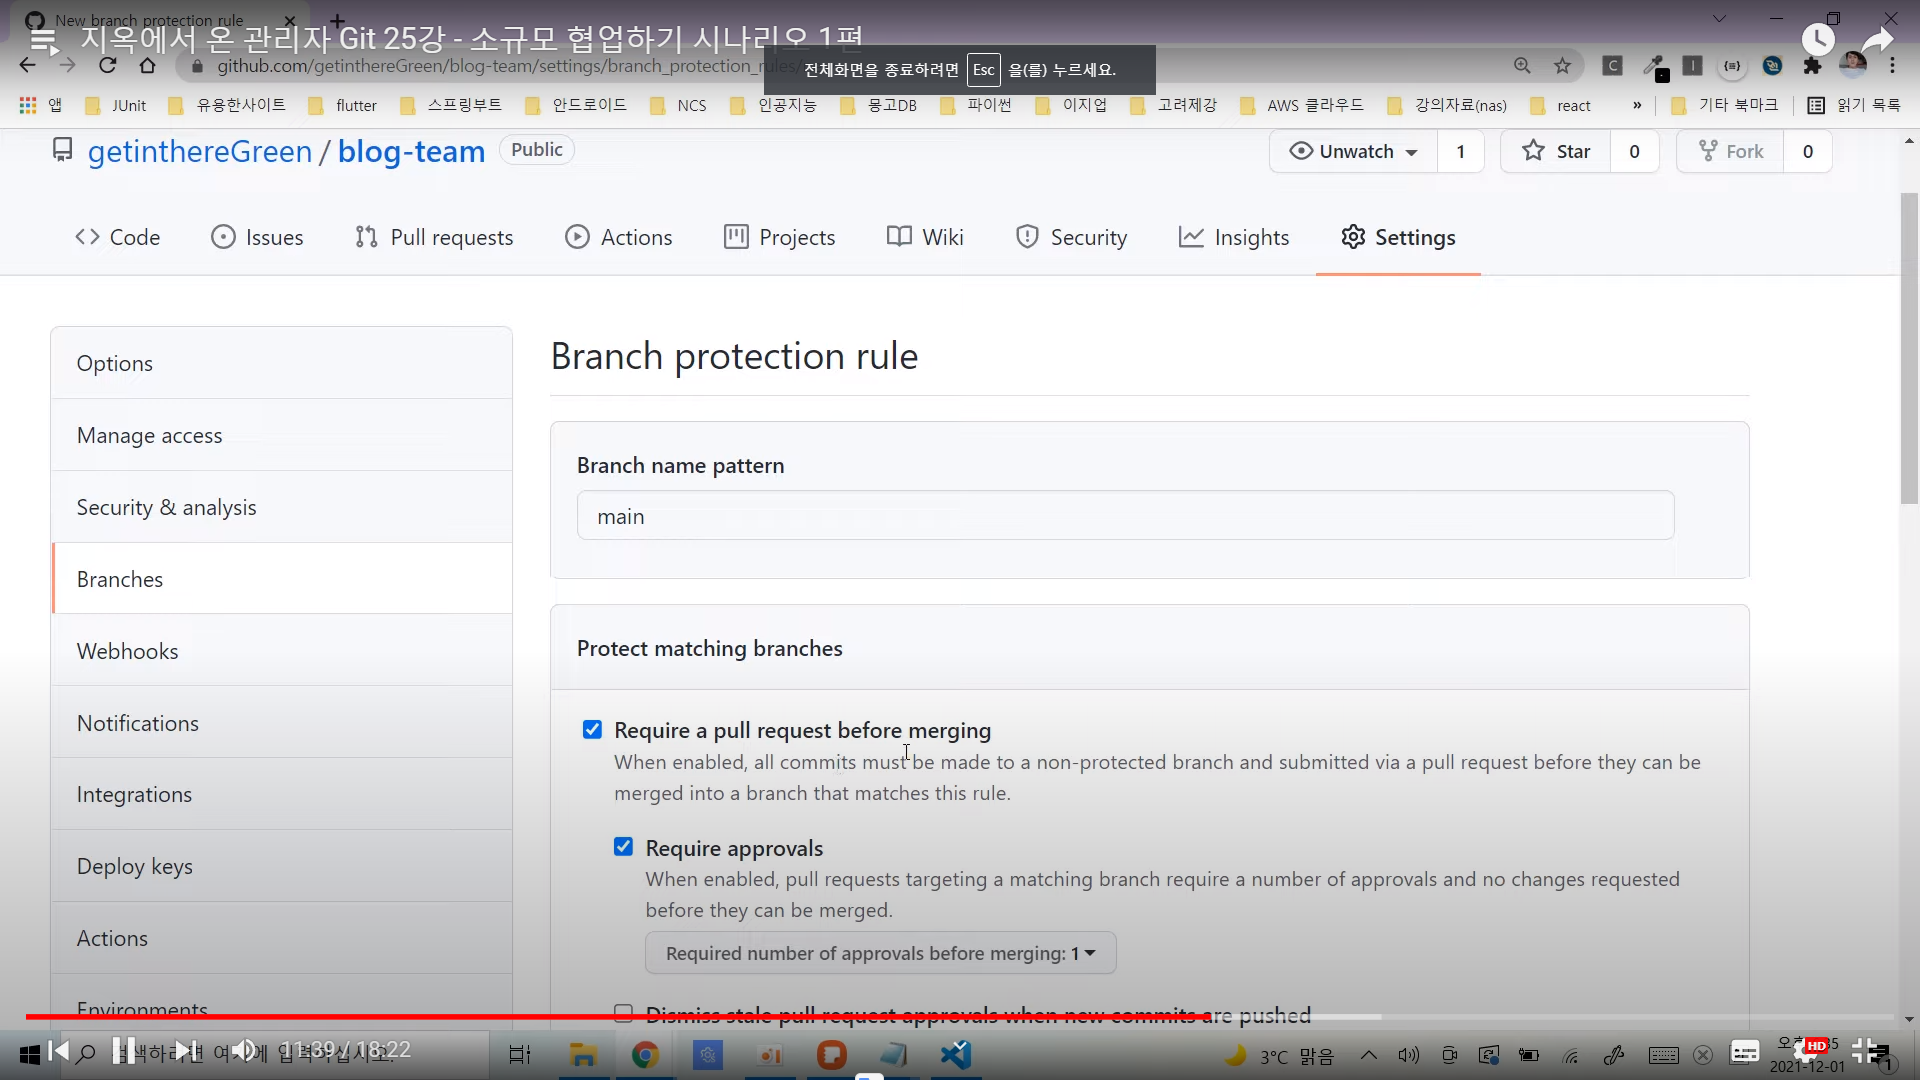
Task: Open the video playlist menu icon
Action: [x=43, y=40]
